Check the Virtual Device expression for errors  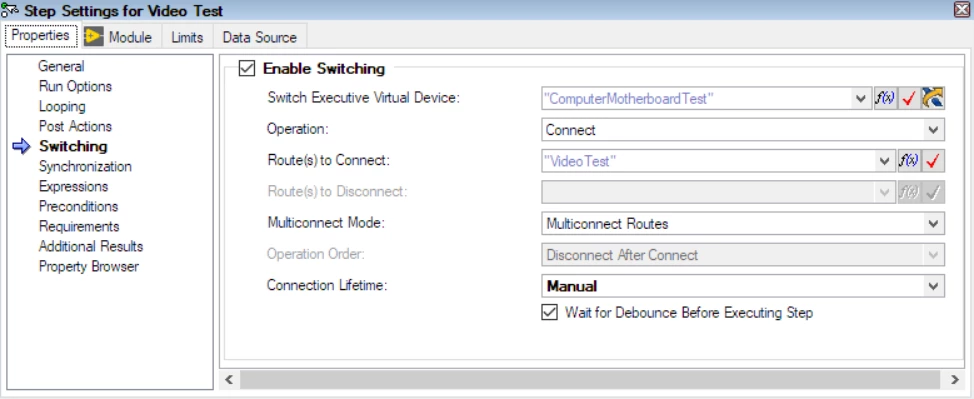coord(909,98)
